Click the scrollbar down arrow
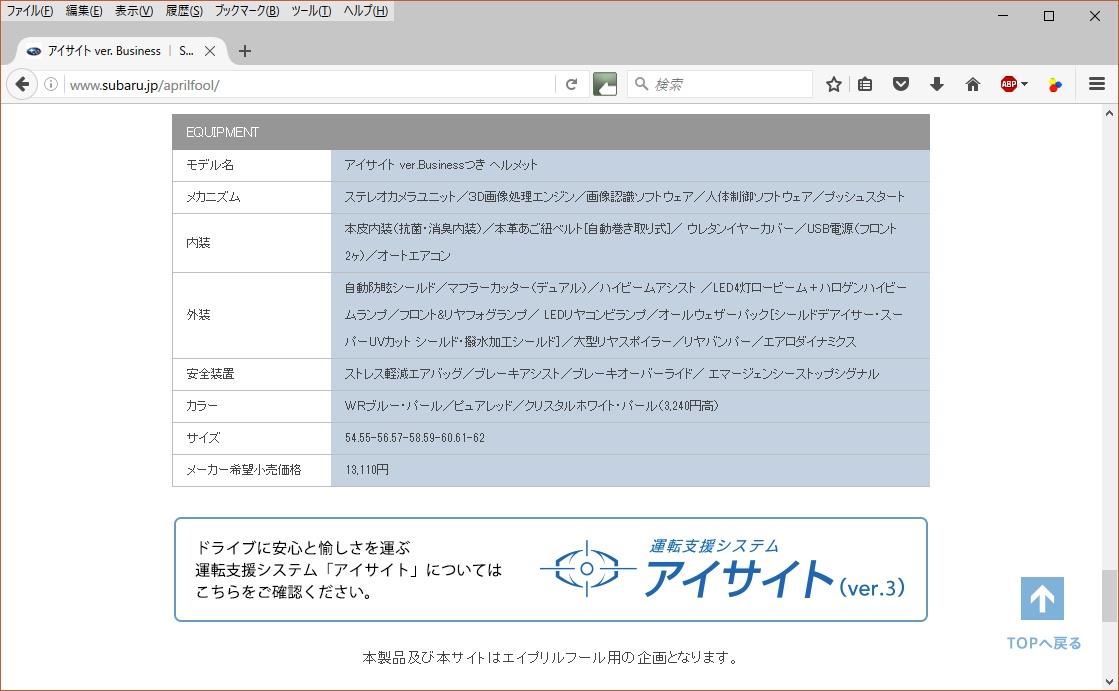Viewport: 1119px width, 691px height. click(1109, 682)
